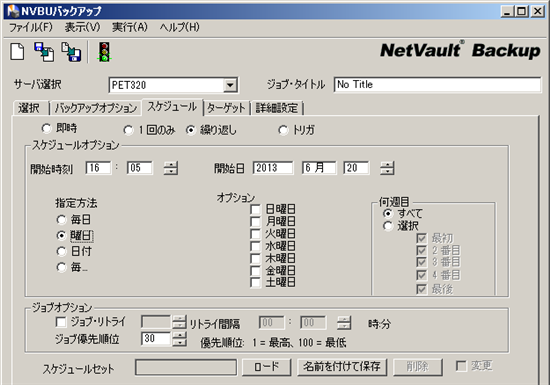Select the 1回のみ radio button

[128, 130]
